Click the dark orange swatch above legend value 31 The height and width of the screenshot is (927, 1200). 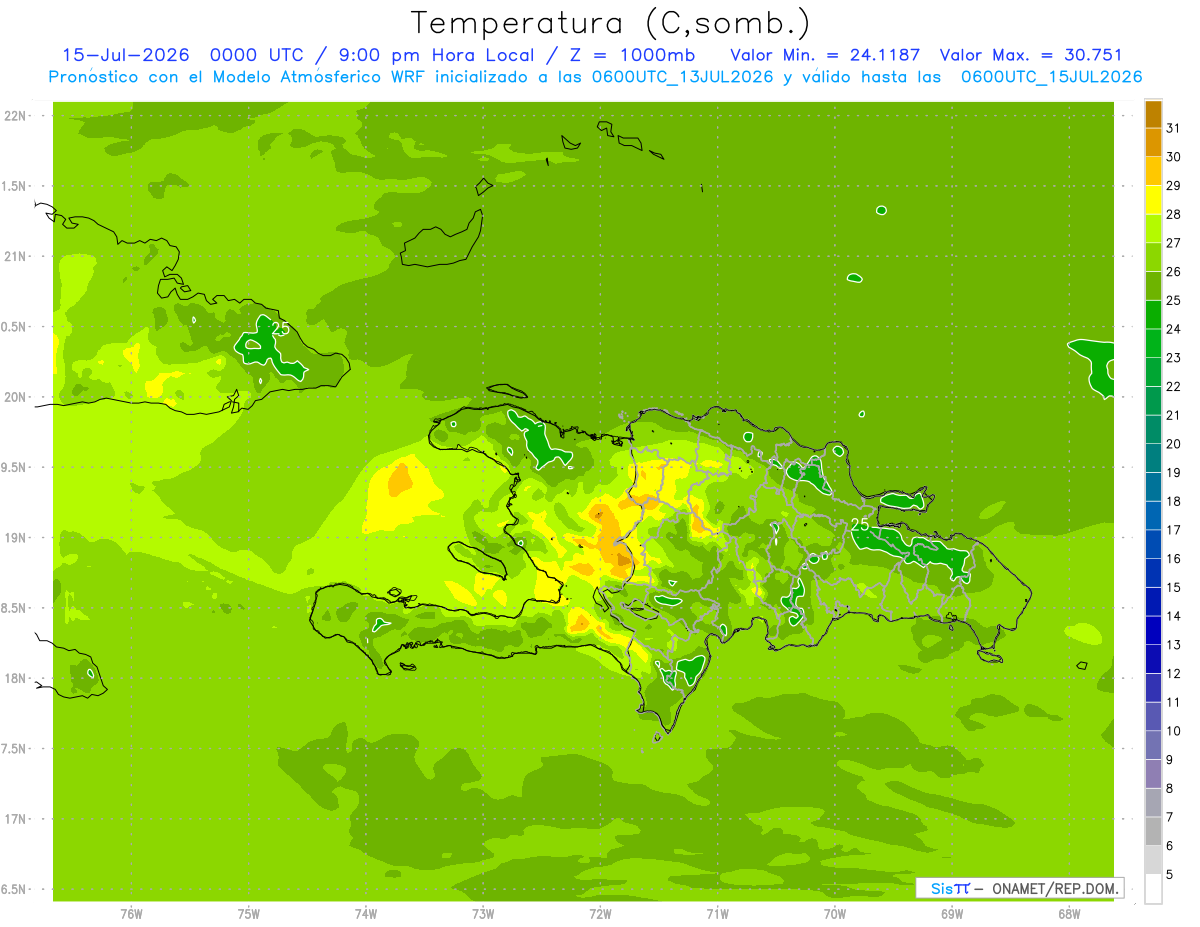1153,114
